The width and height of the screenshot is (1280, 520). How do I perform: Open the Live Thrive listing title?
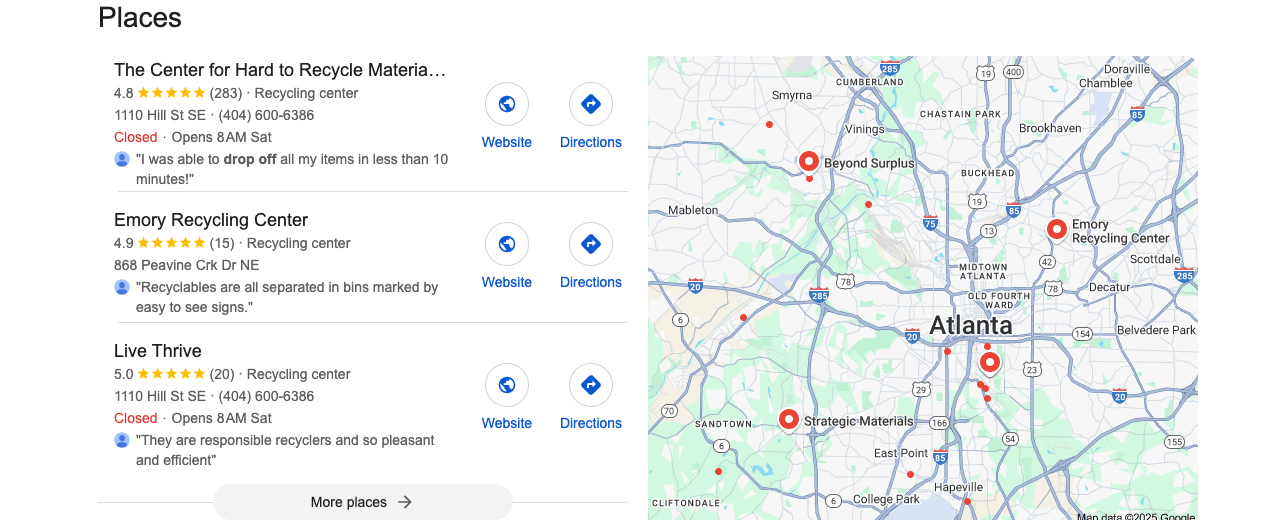click(158, 351)
